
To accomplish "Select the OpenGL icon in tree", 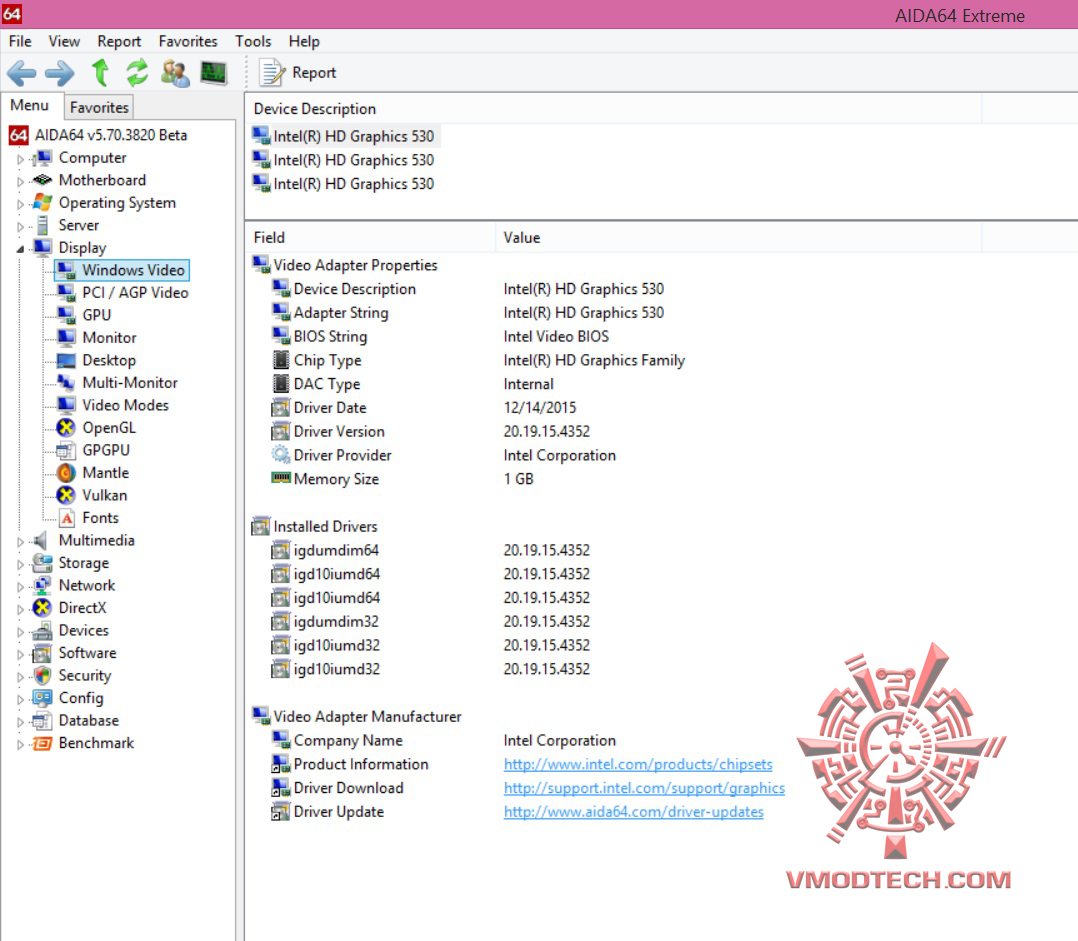I will [x=67, y=428].
